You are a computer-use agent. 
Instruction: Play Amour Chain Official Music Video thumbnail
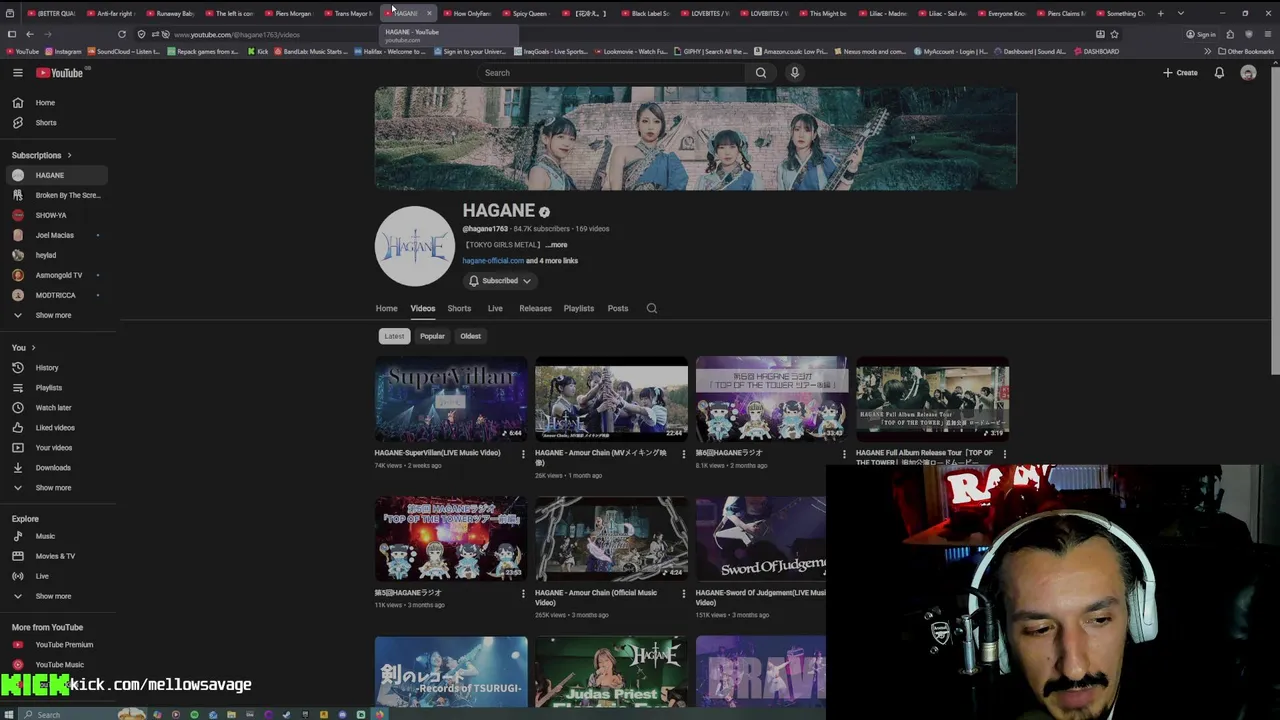611,539
